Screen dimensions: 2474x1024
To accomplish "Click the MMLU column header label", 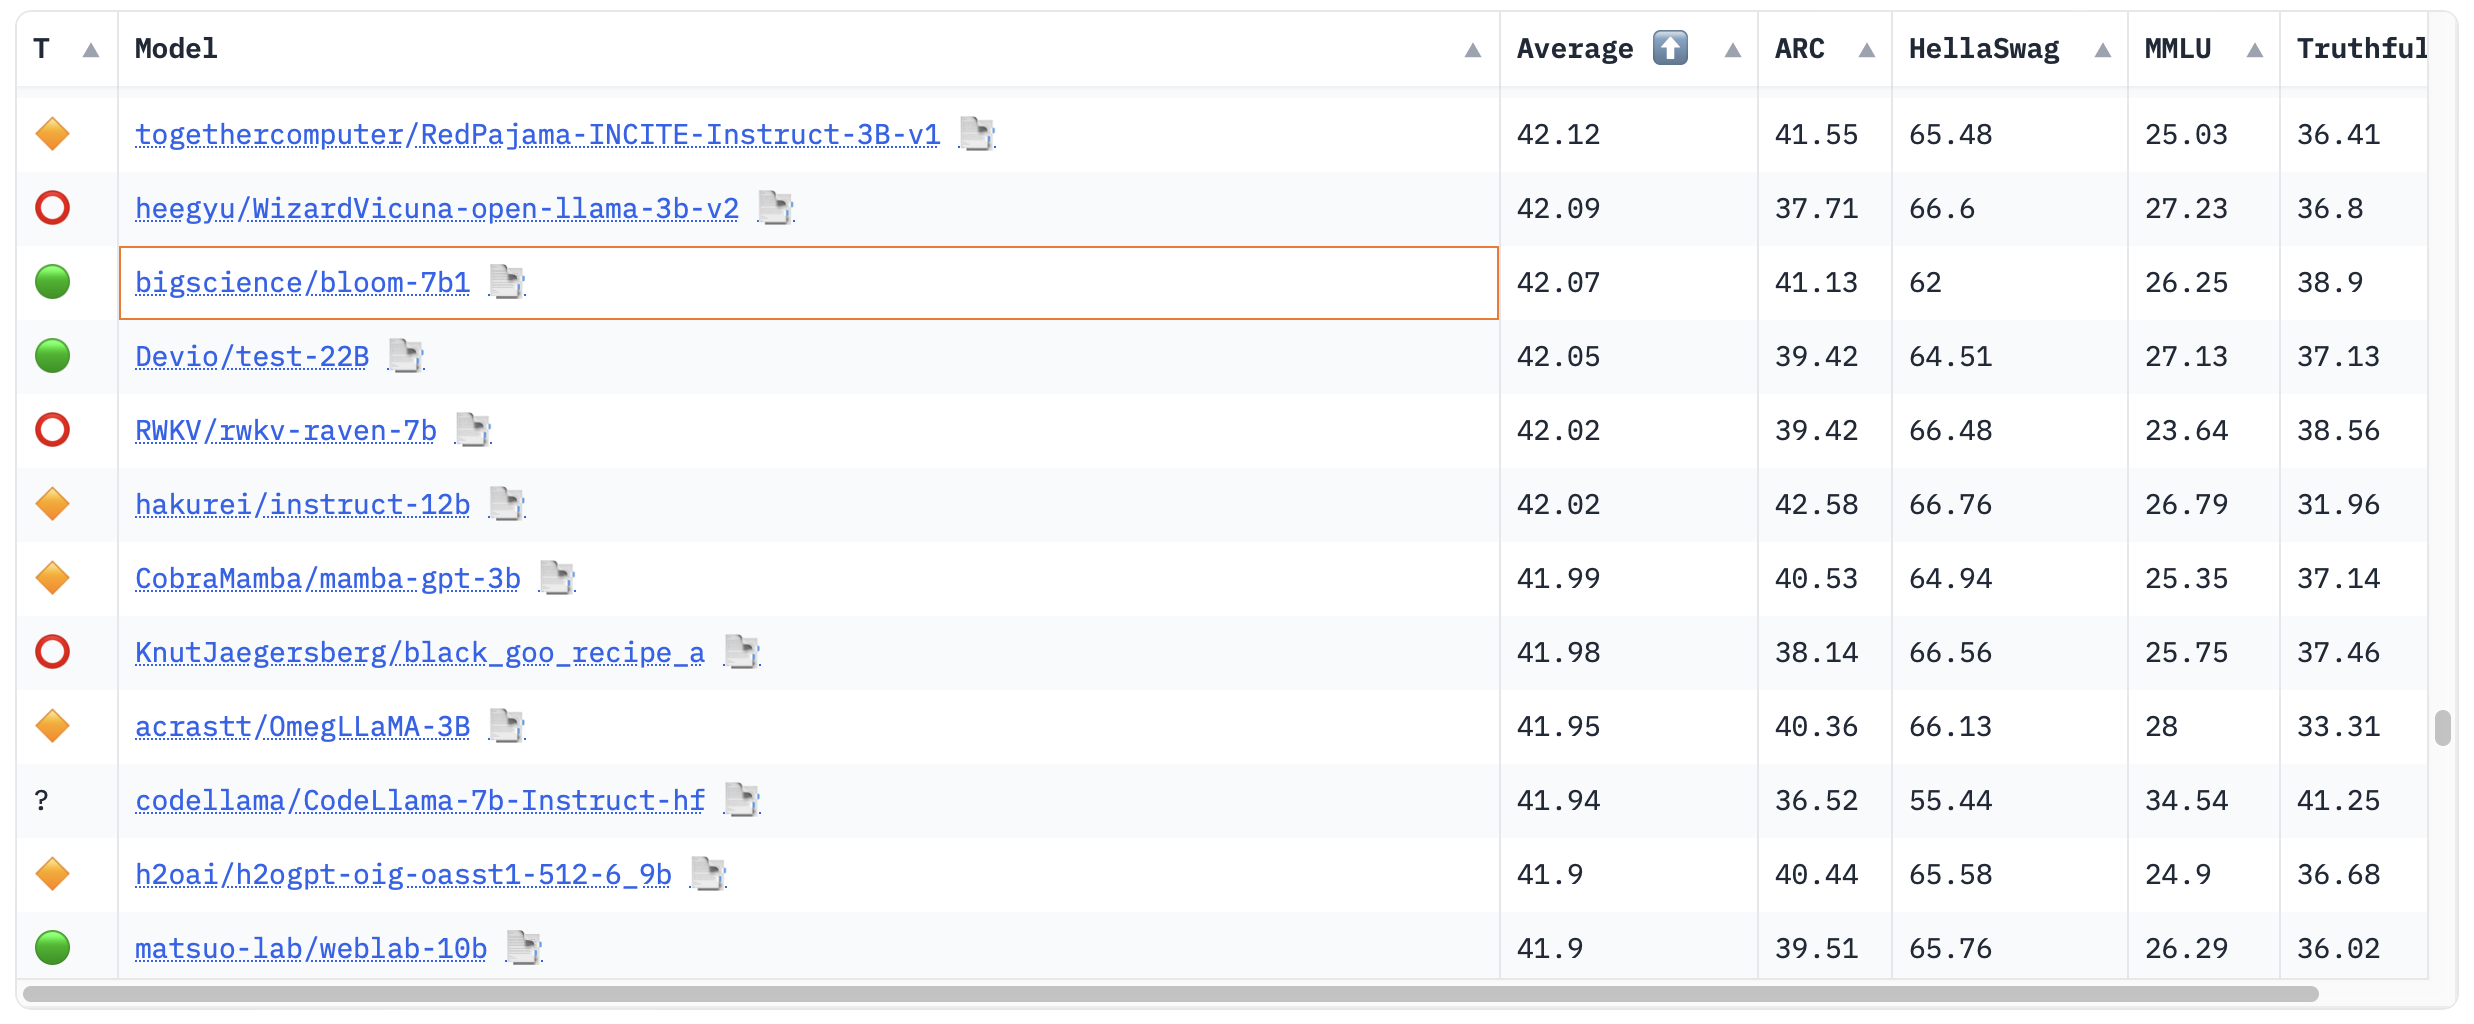I will click(2178, 49).
